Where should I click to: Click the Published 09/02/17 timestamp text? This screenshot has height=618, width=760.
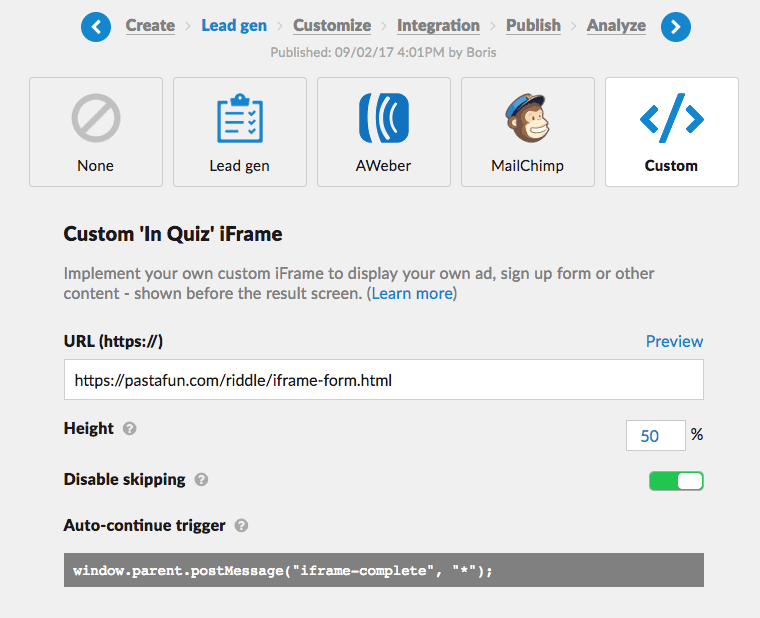(383, 52)
